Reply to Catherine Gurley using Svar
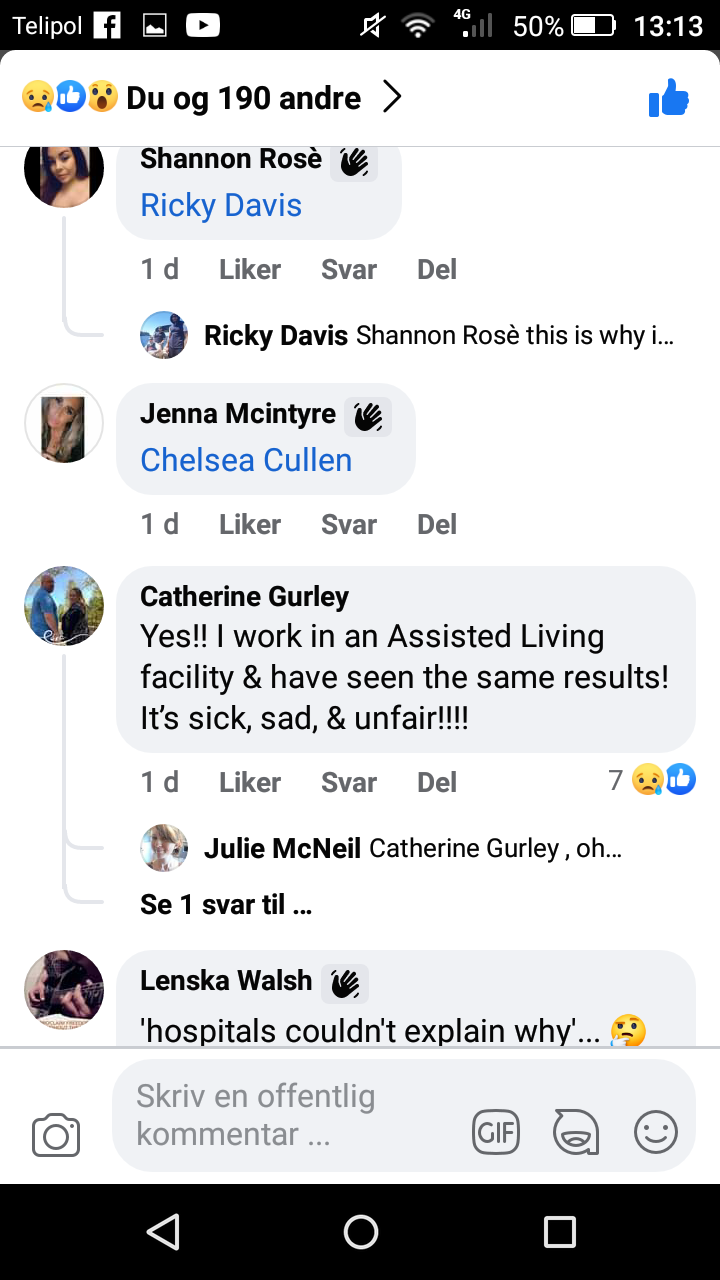This screenshot has height=1280, width=720. point(349,782)
